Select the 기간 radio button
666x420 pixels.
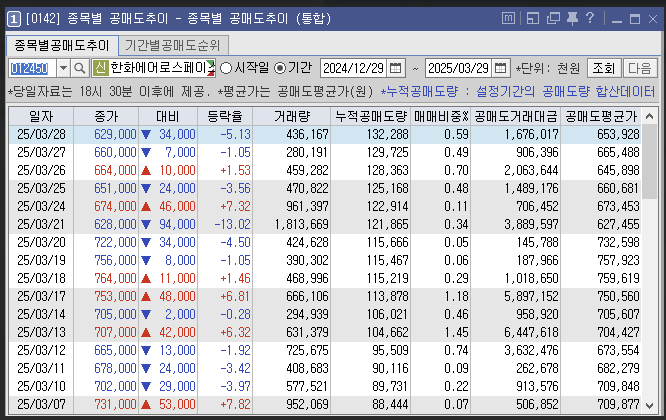pos(280,68)
